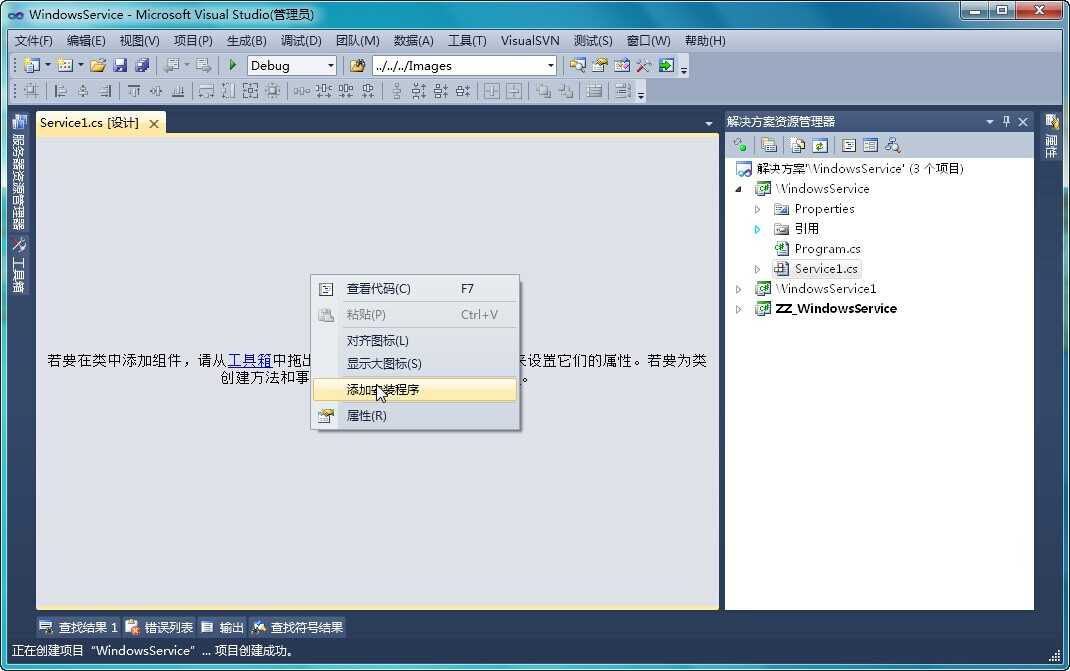Expand the ZZ_WindowsService project node
Screen dimensions: 1070x671
738,309
